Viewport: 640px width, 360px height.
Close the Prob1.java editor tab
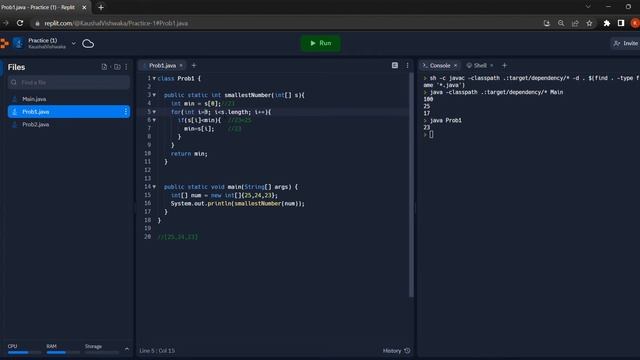tap(181, 65)
